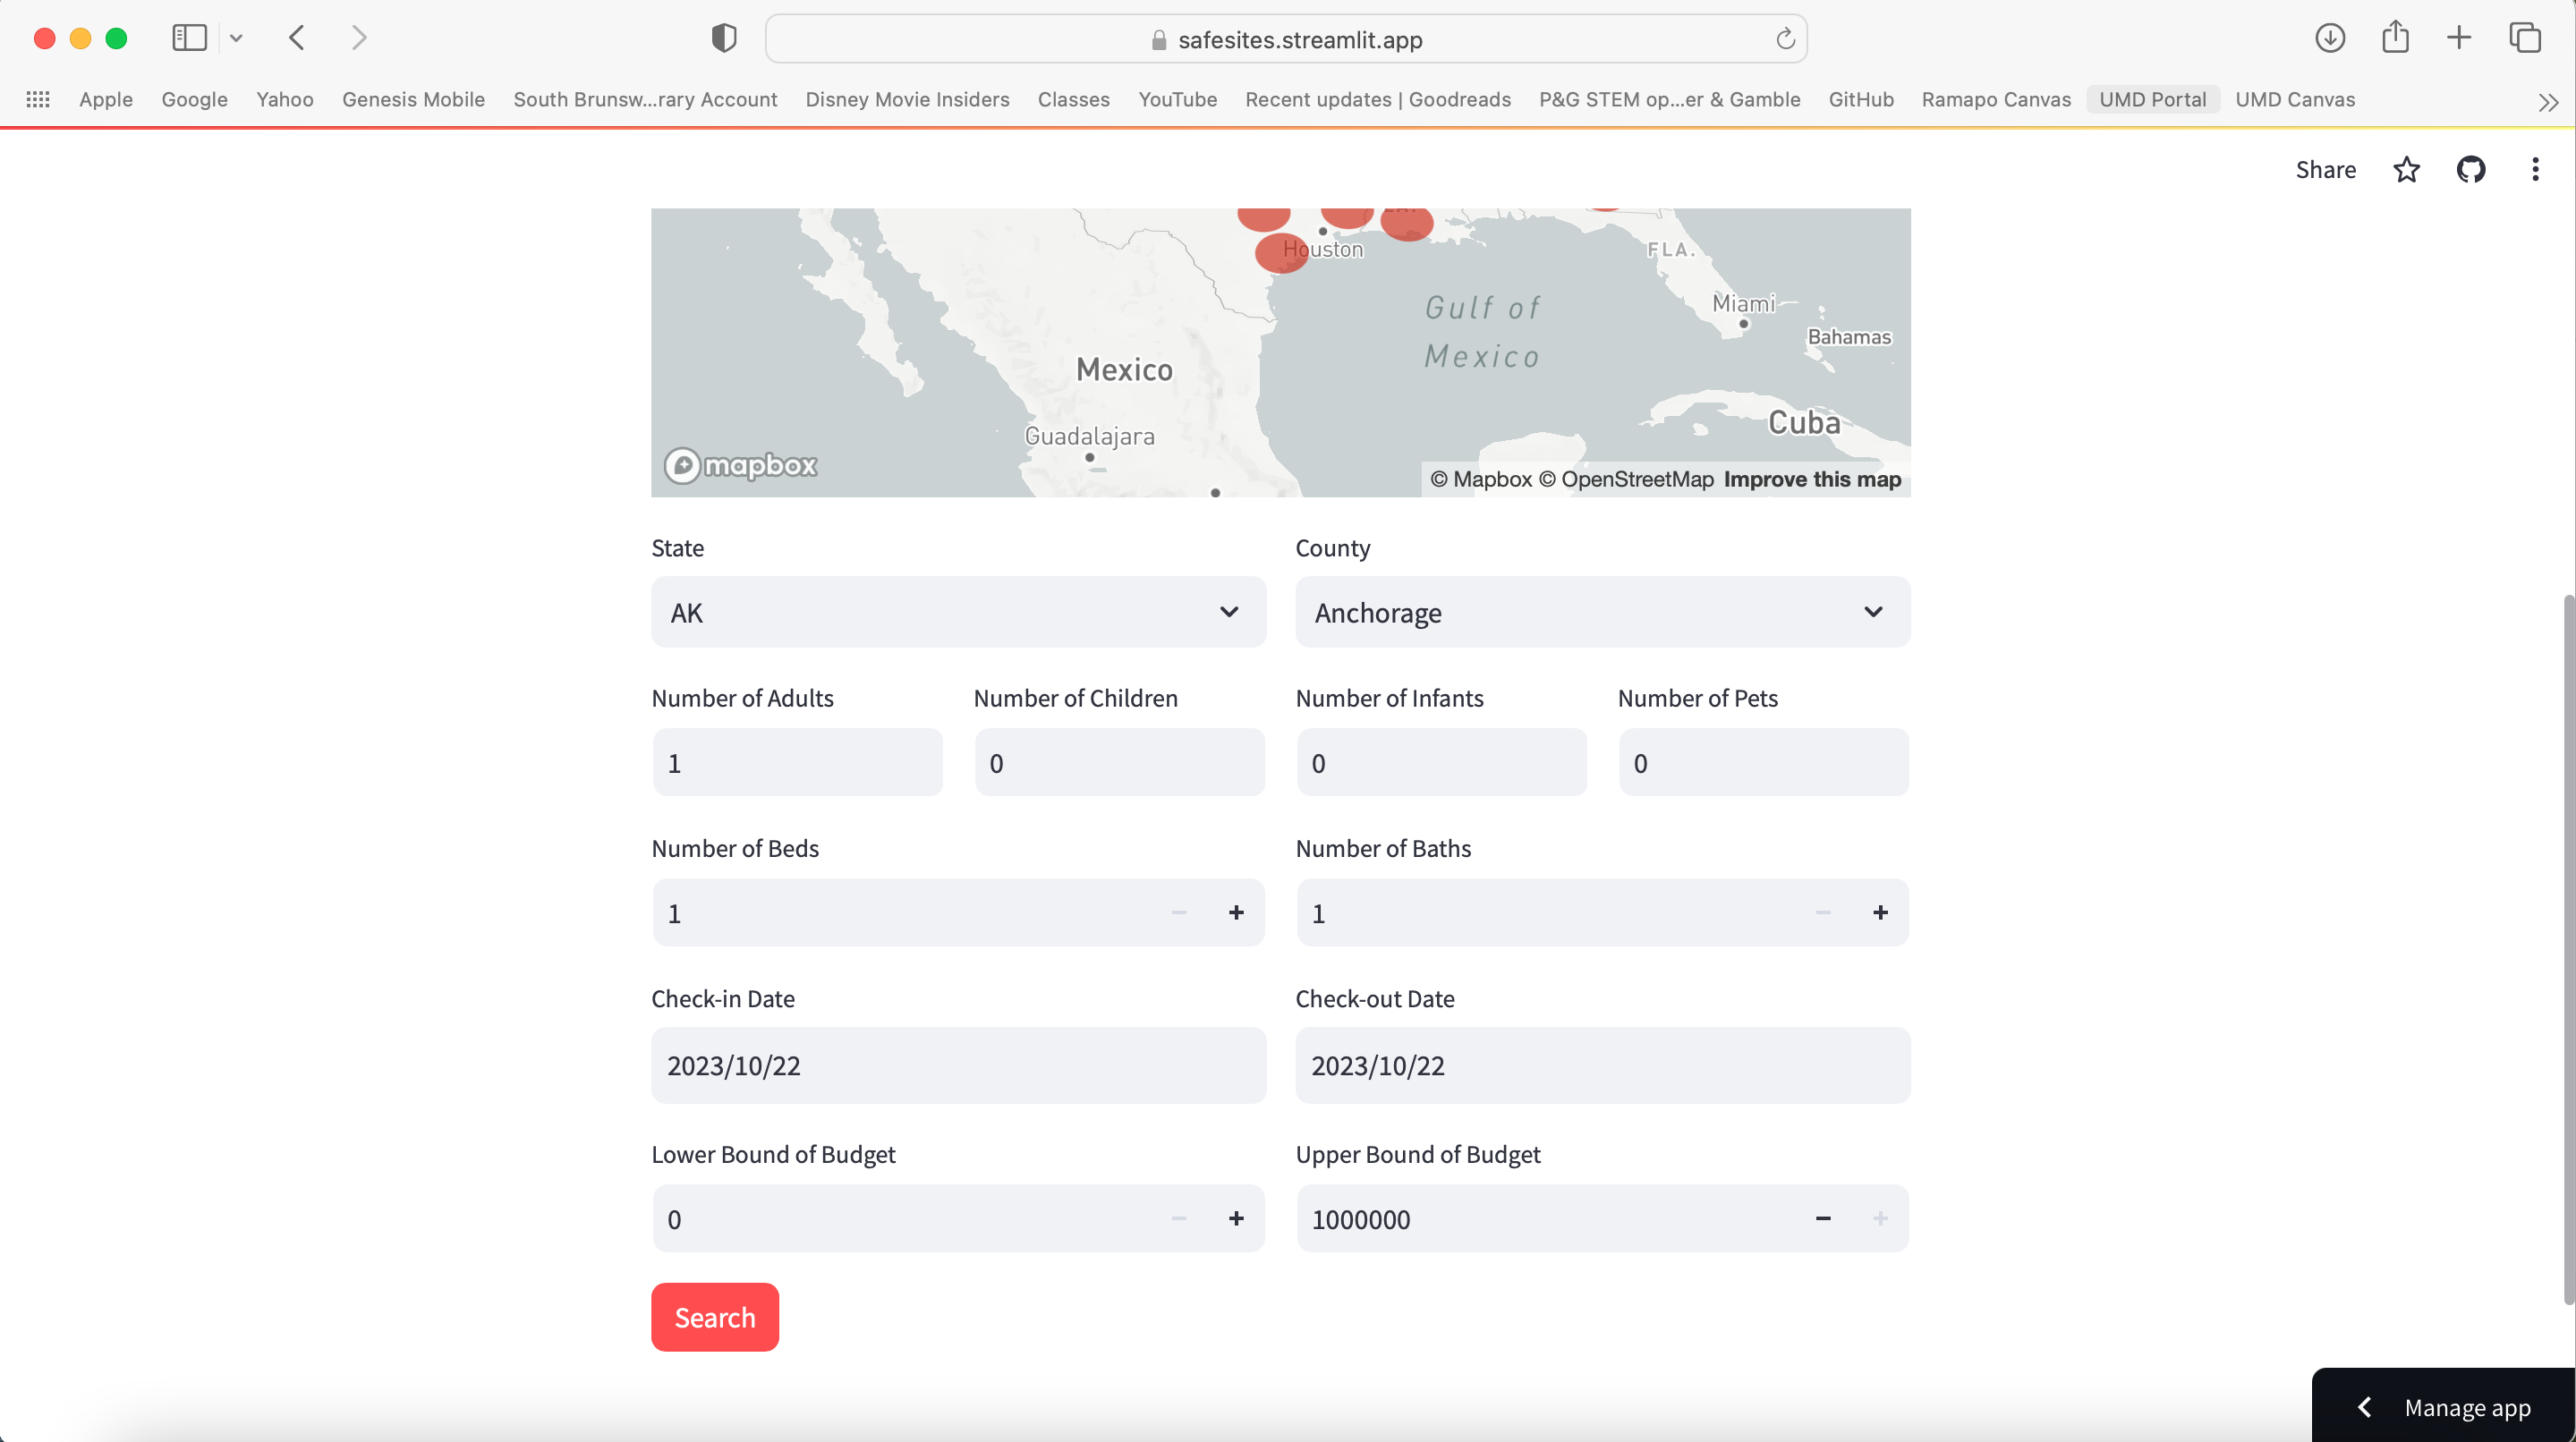Image resolution: width=2576 pixels, height=1442 pixels.
Task: Open the GitHub repository icon
Action: click(2470, 170)
